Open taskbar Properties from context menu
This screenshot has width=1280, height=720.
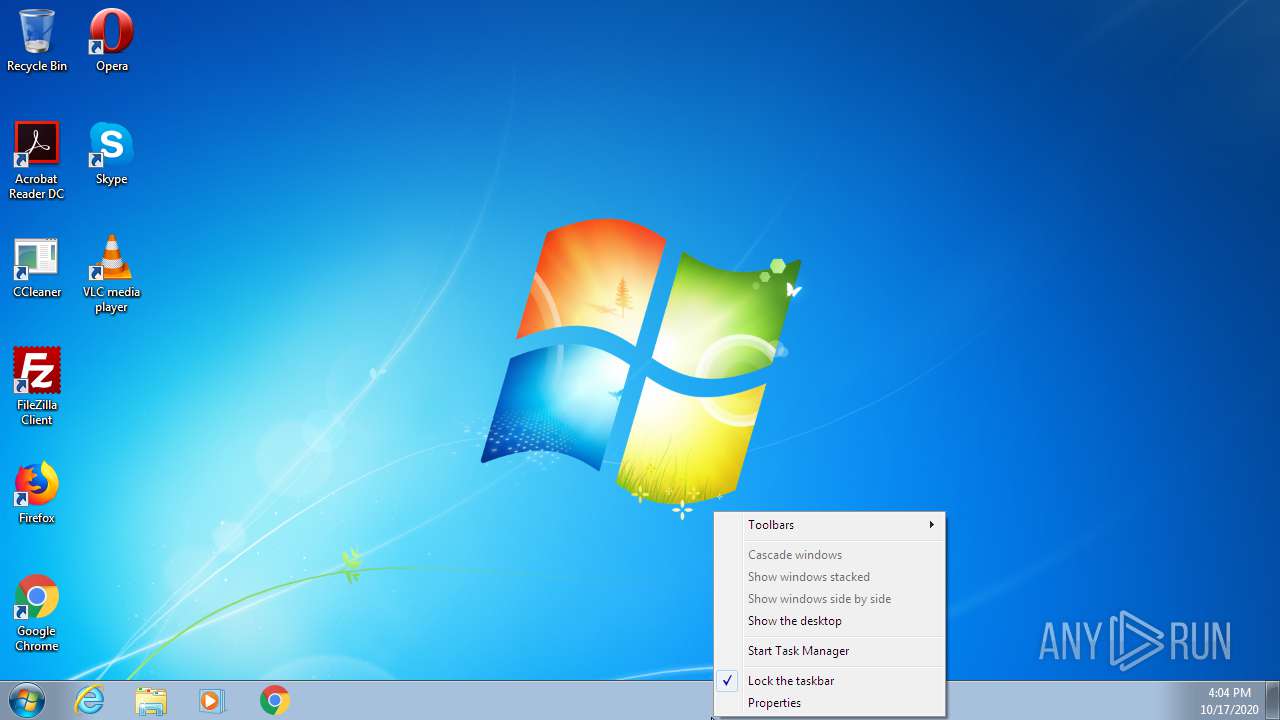(830, 703)
